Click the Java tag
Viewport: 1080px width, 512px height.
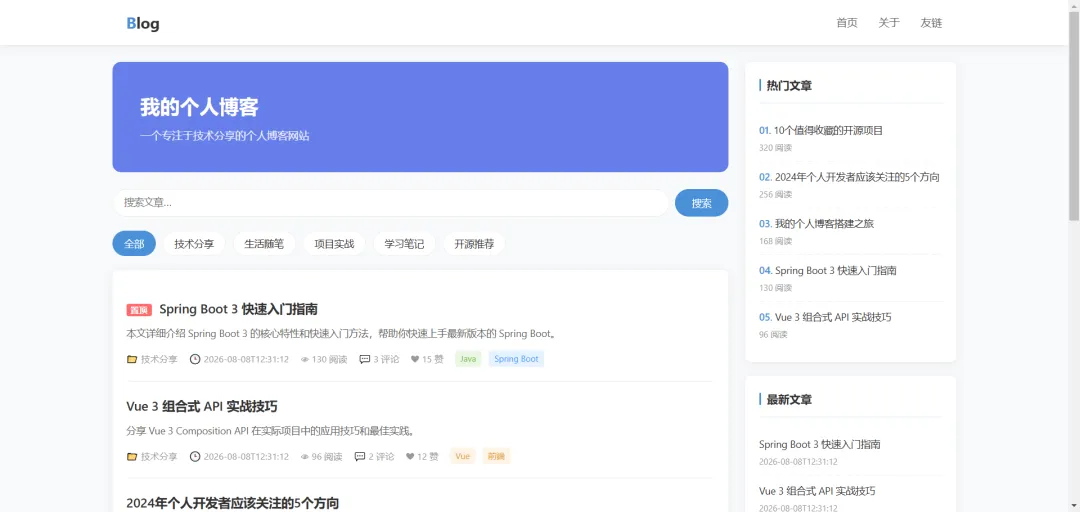[x=468, y=359]
